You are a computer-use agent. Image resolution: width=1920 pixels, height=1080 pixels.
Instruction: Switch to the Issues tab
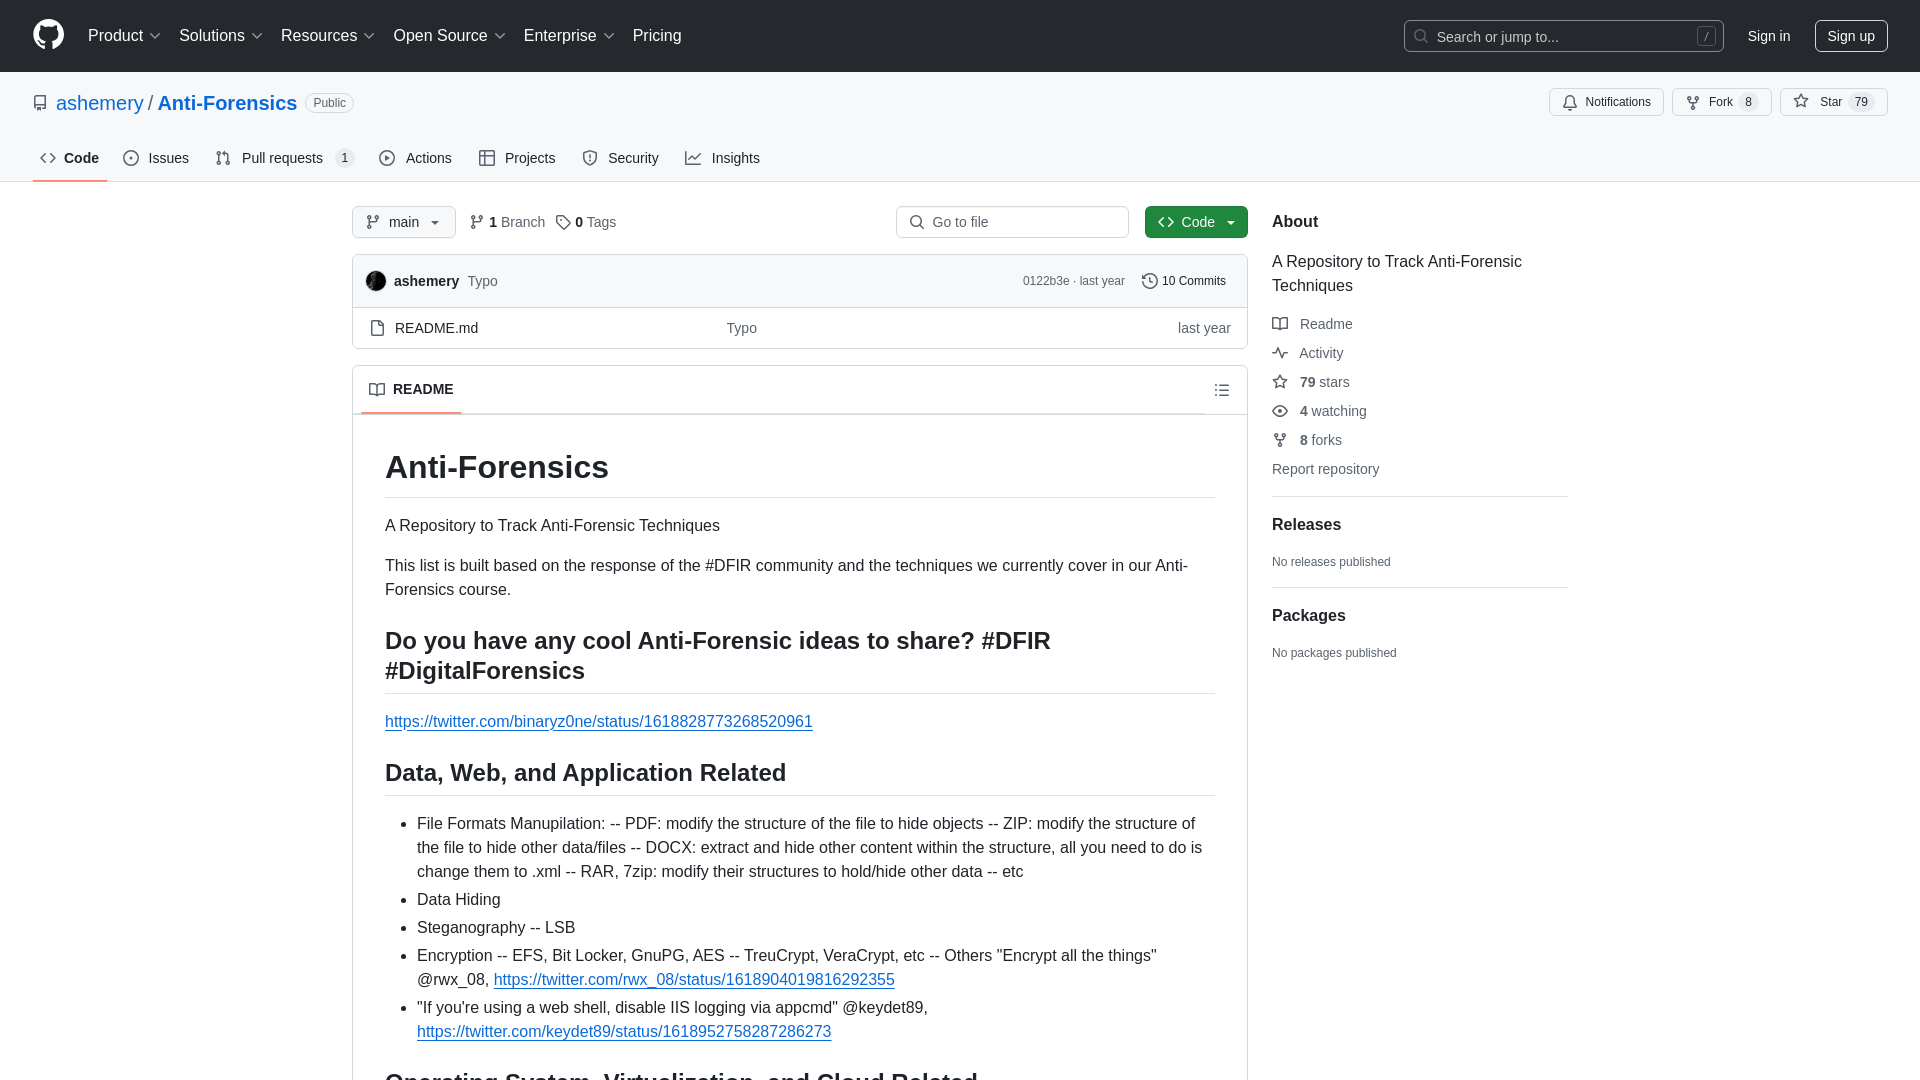156,158
